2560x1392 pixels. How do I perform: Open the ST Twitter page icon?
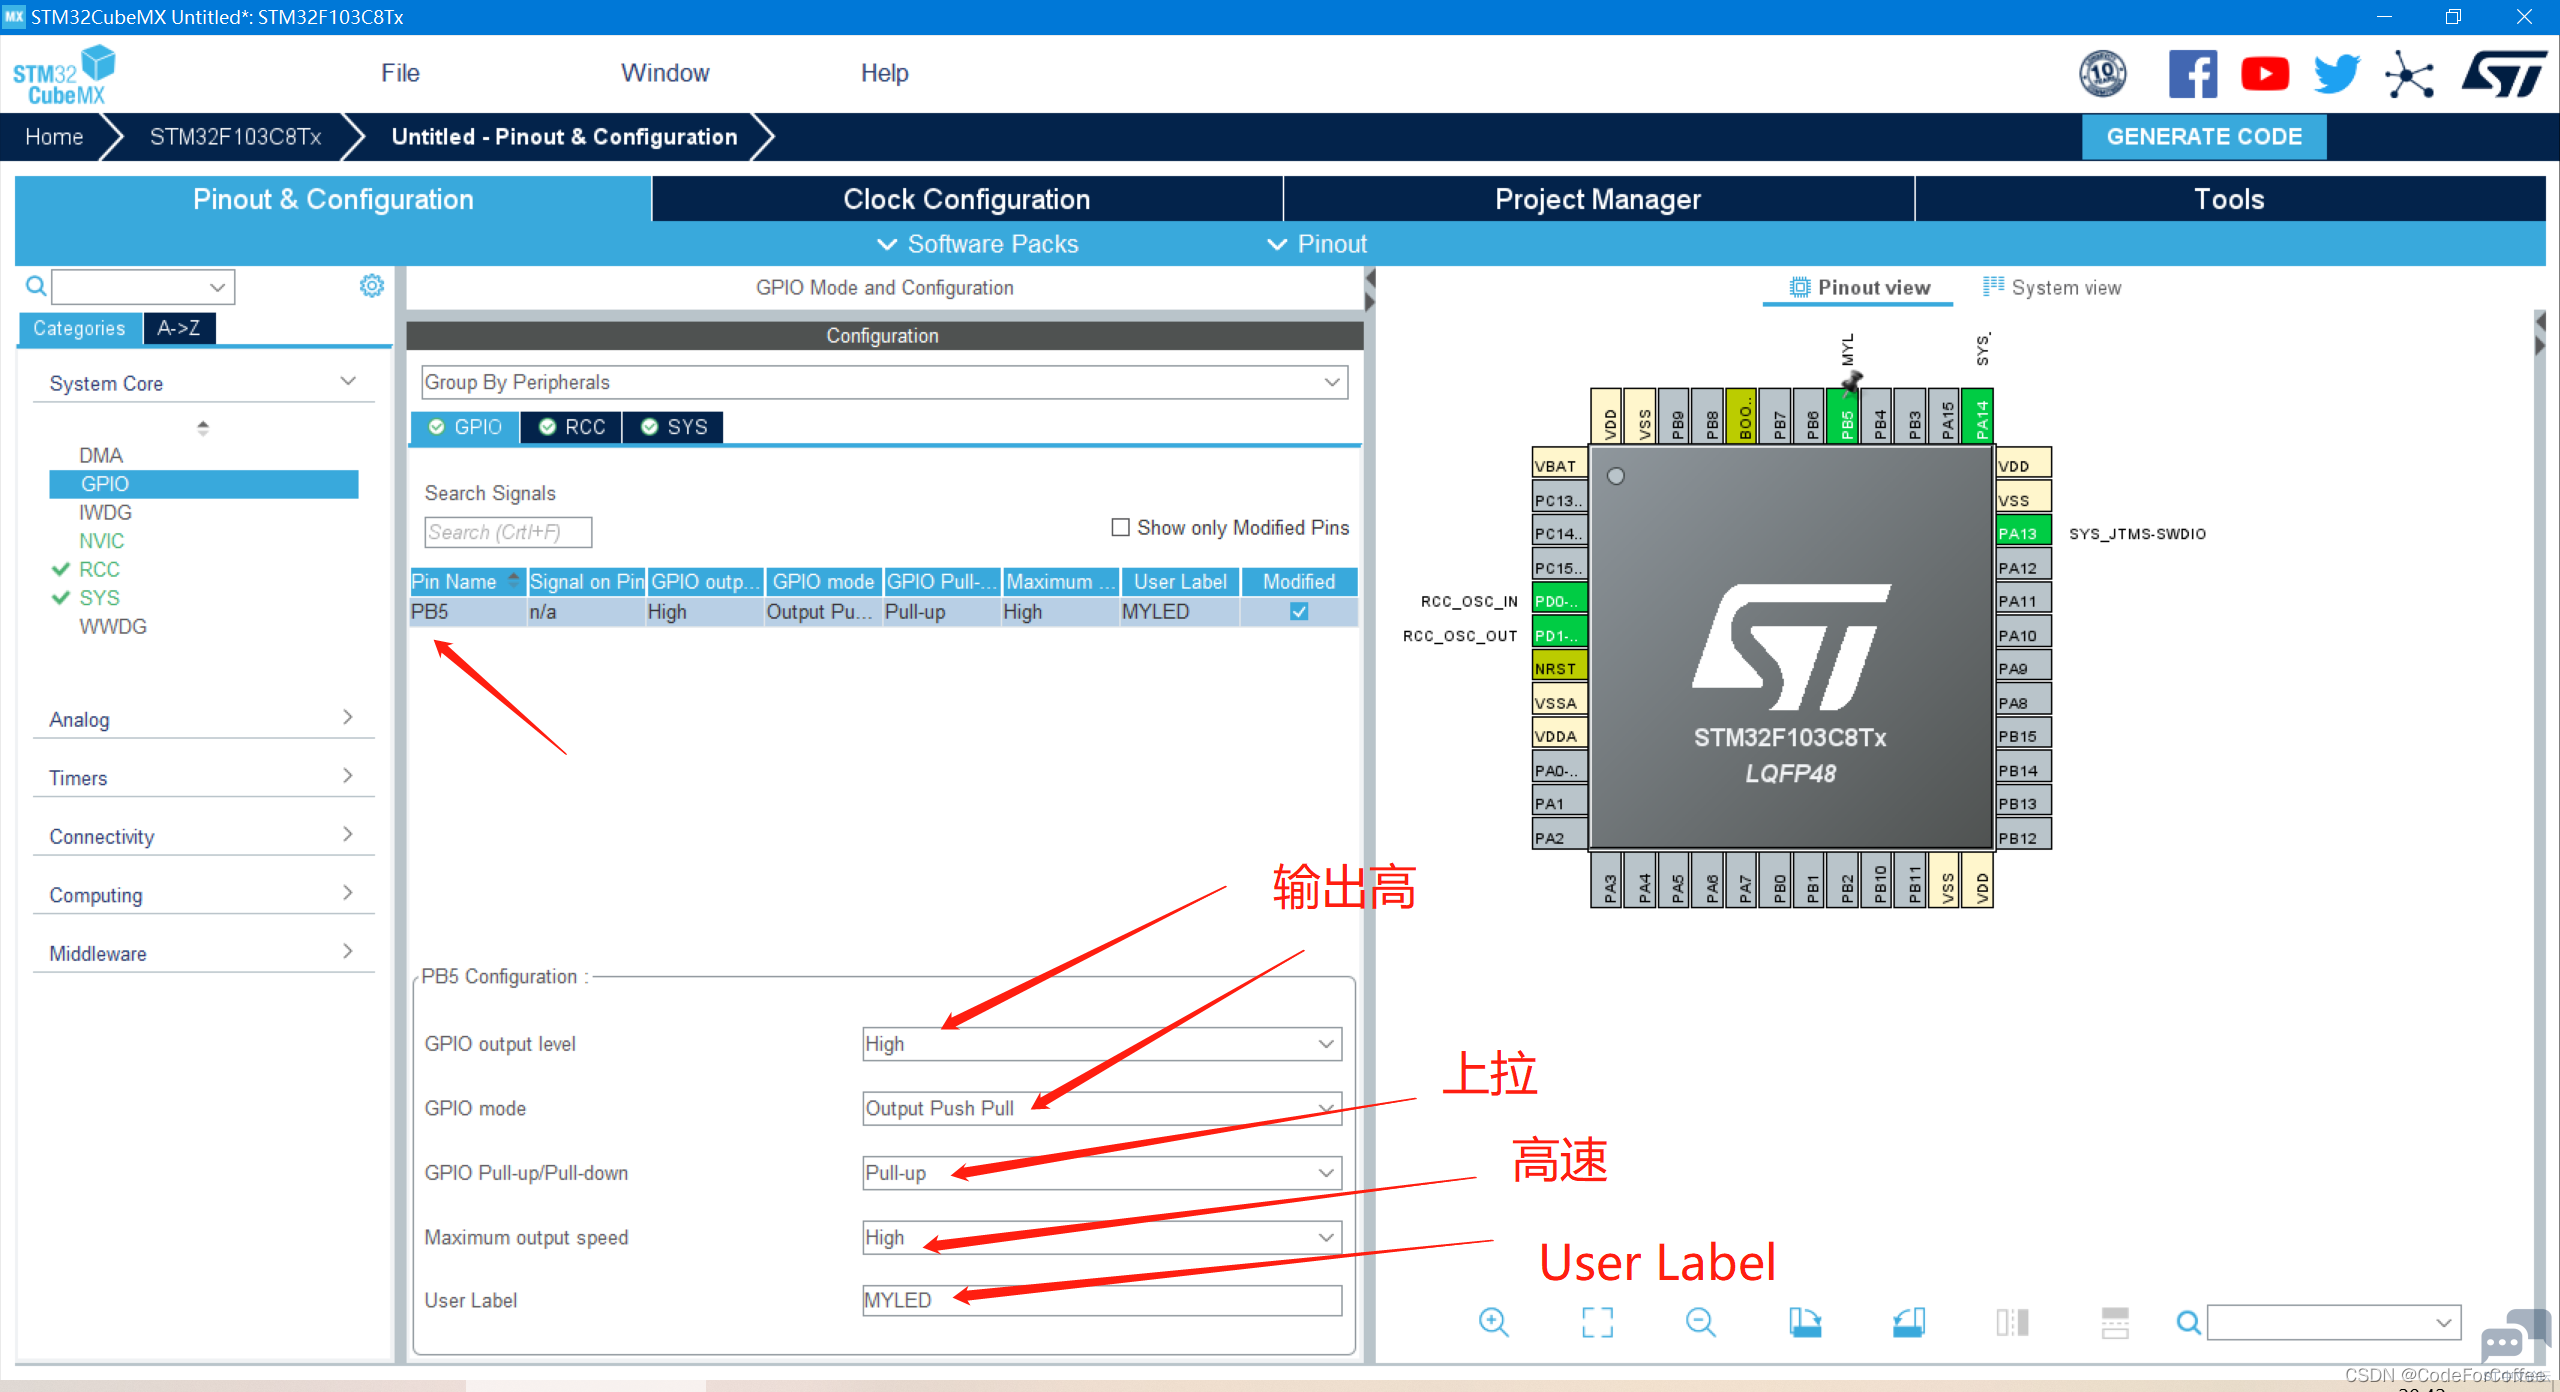[2337, 74]
